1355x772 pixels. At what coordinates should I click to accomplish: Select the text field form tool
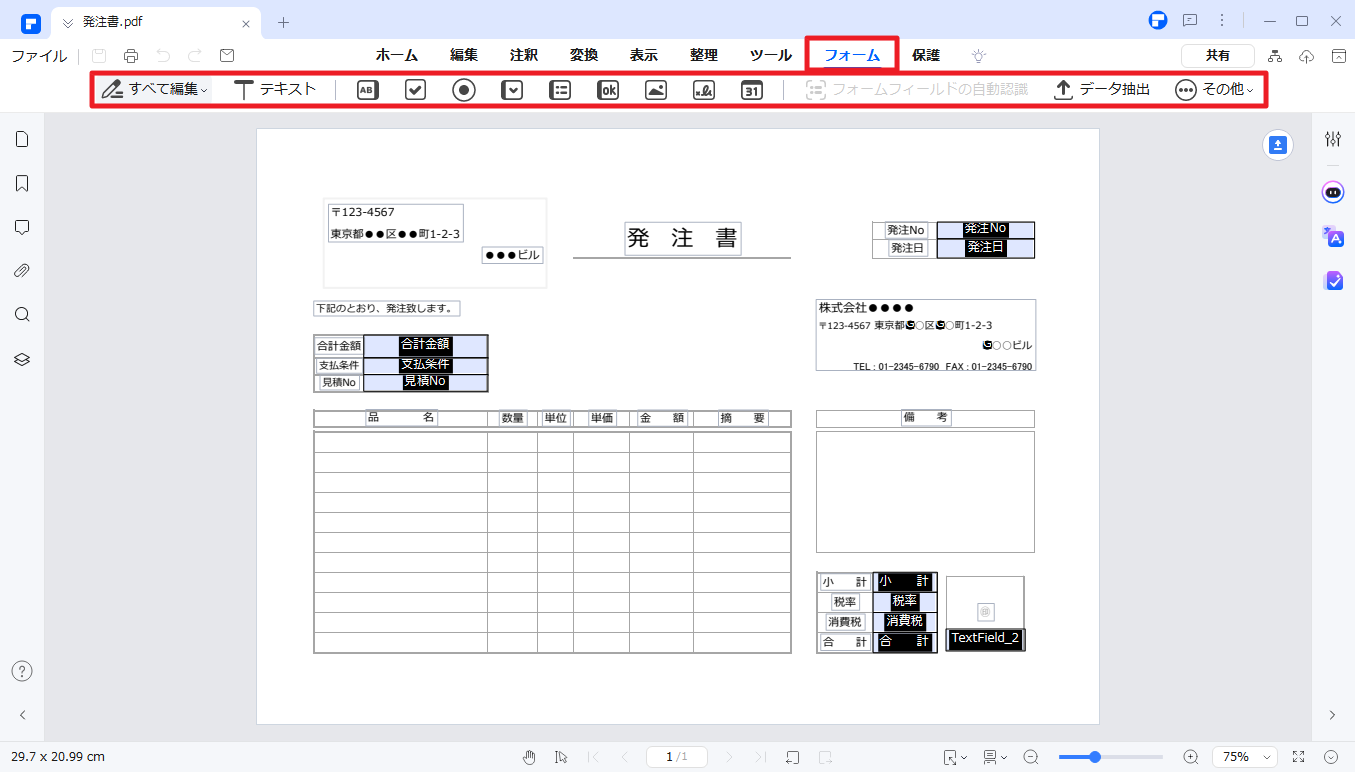(x=368, y=90)
